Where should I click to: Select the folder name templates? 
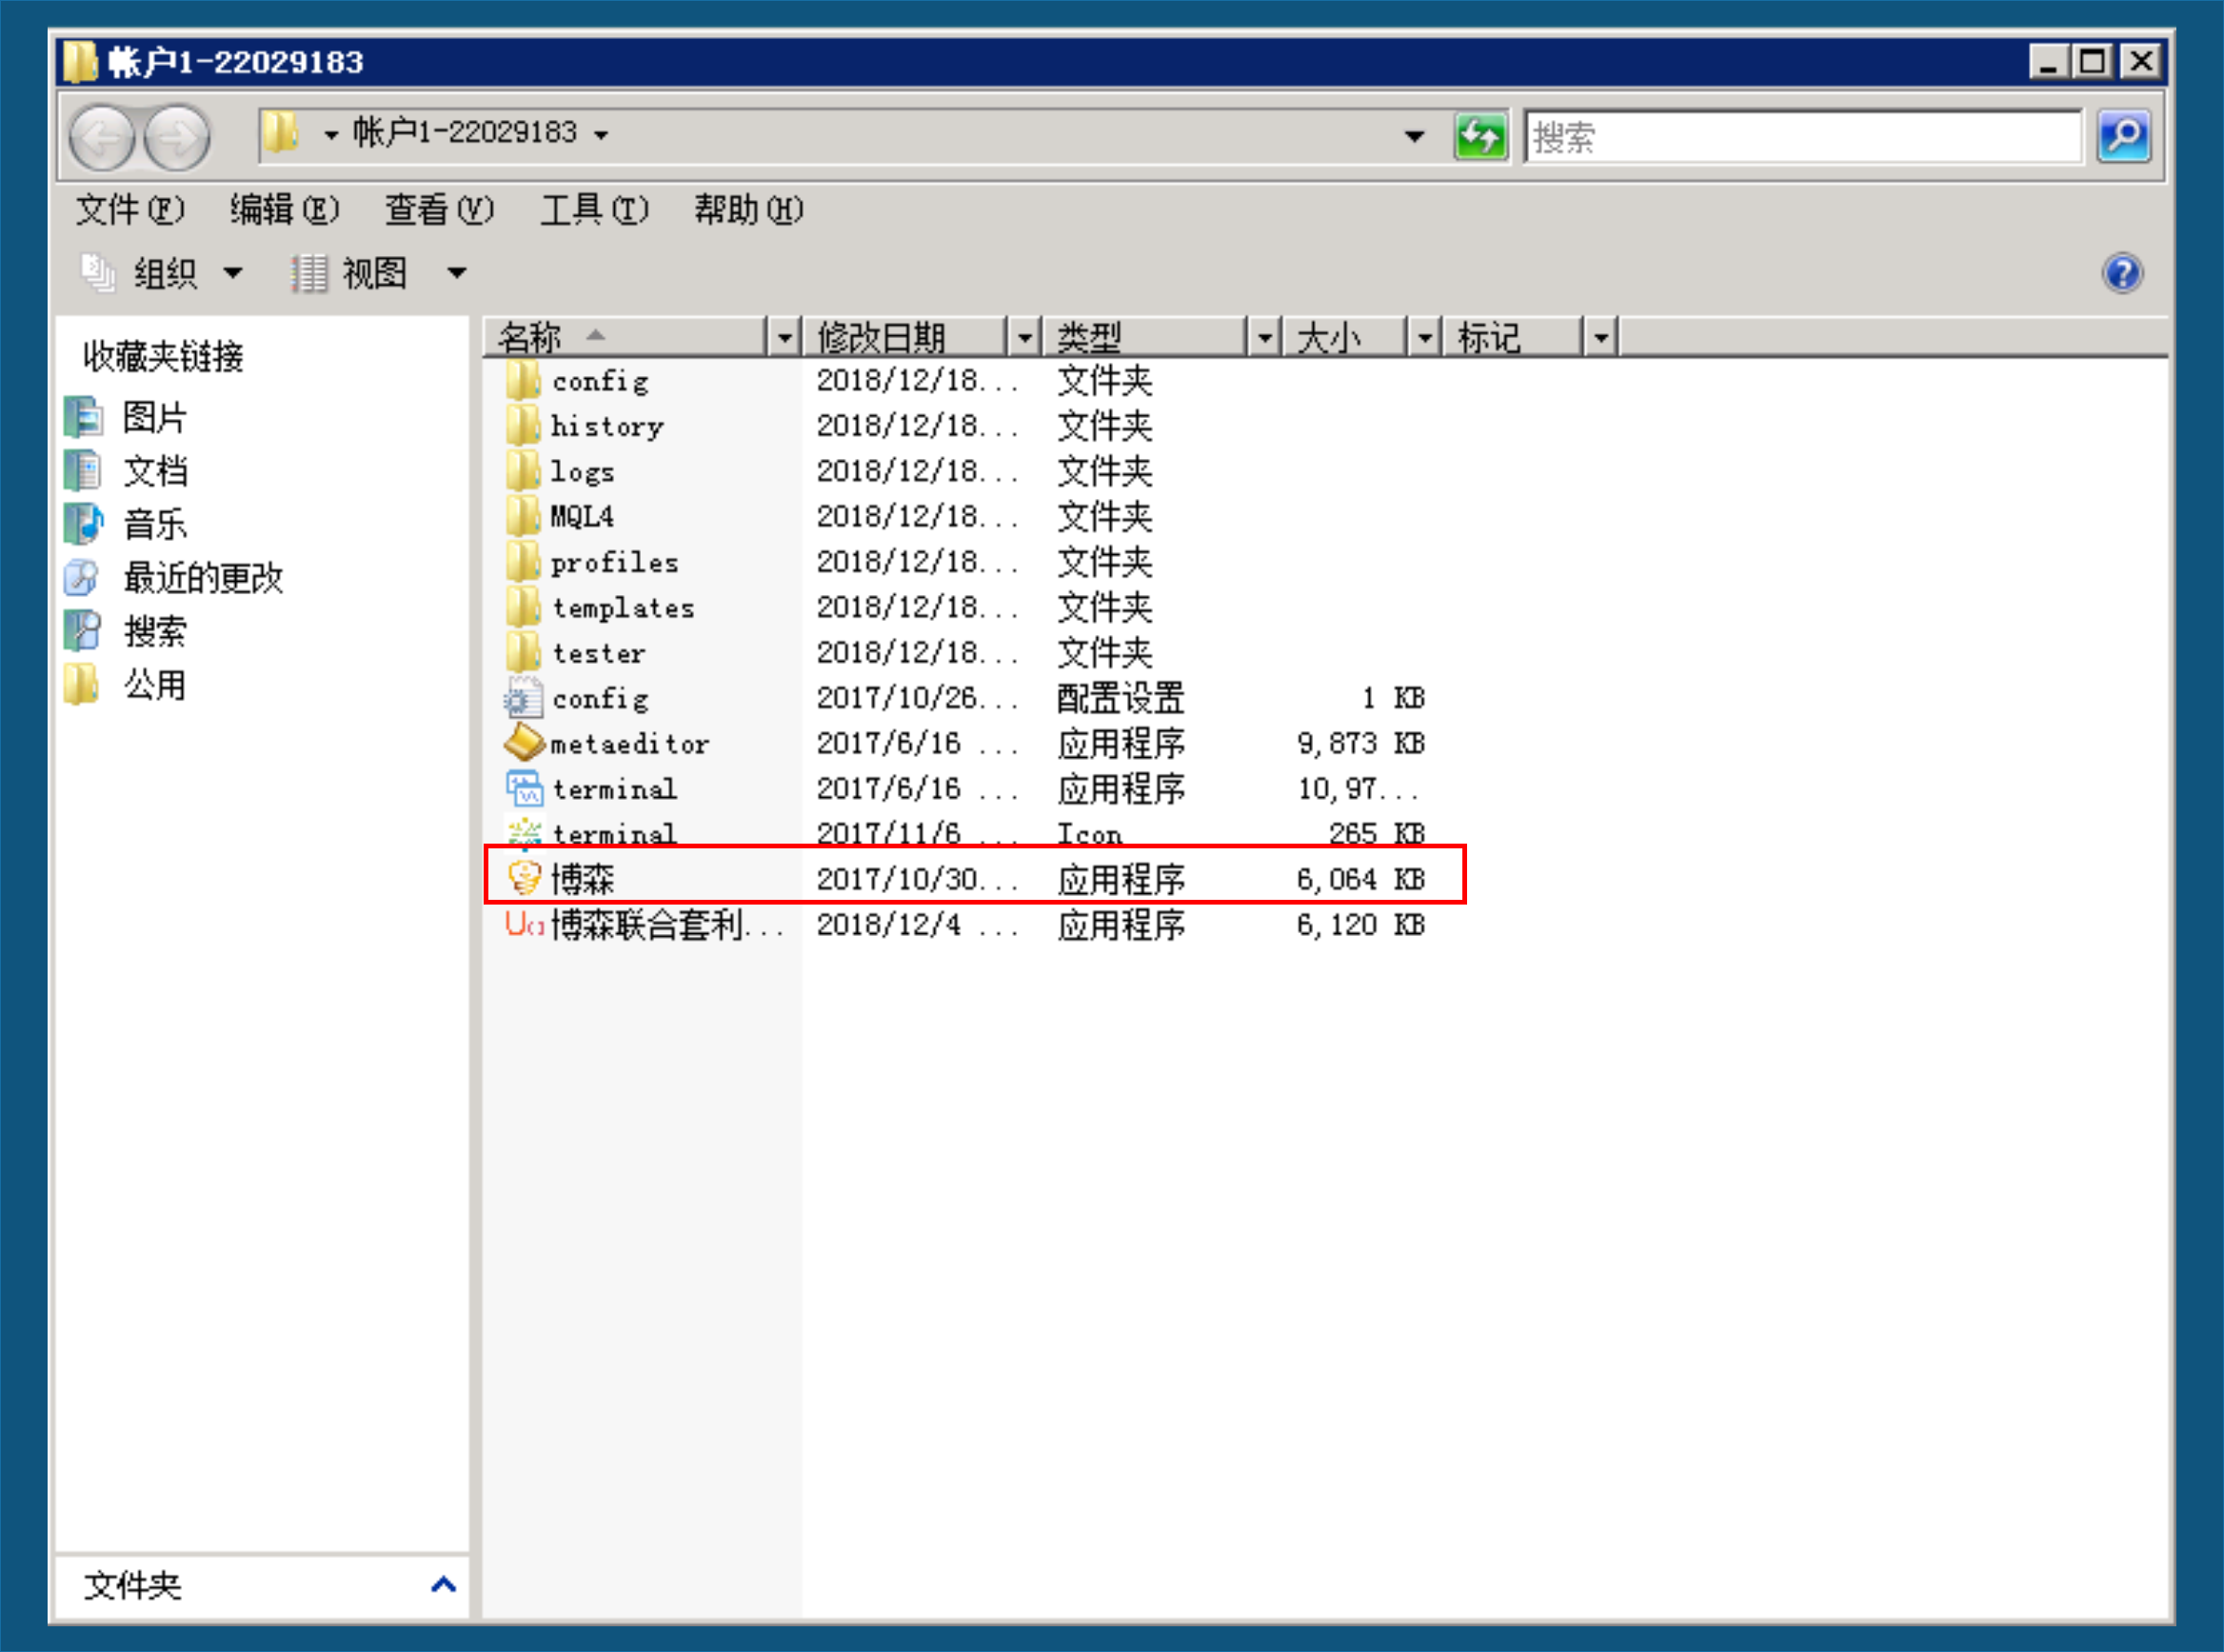[623, 608]
